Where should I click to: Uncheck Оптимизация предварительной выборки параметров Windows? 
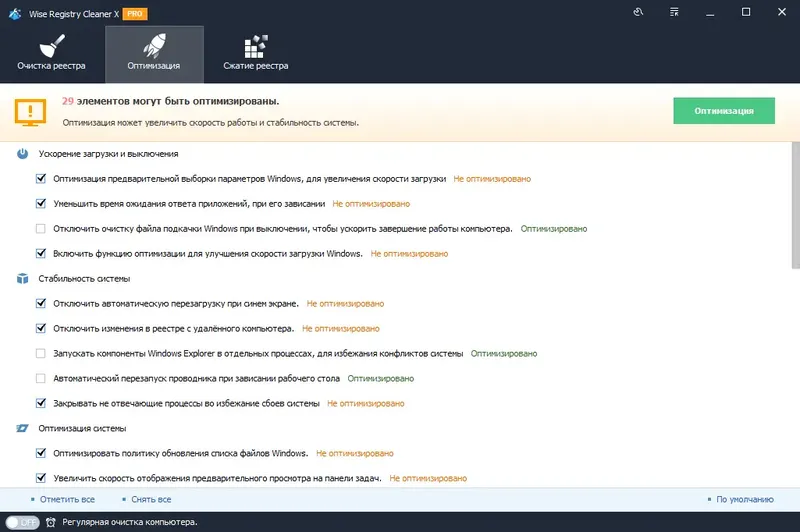click(x=41, y=179)
